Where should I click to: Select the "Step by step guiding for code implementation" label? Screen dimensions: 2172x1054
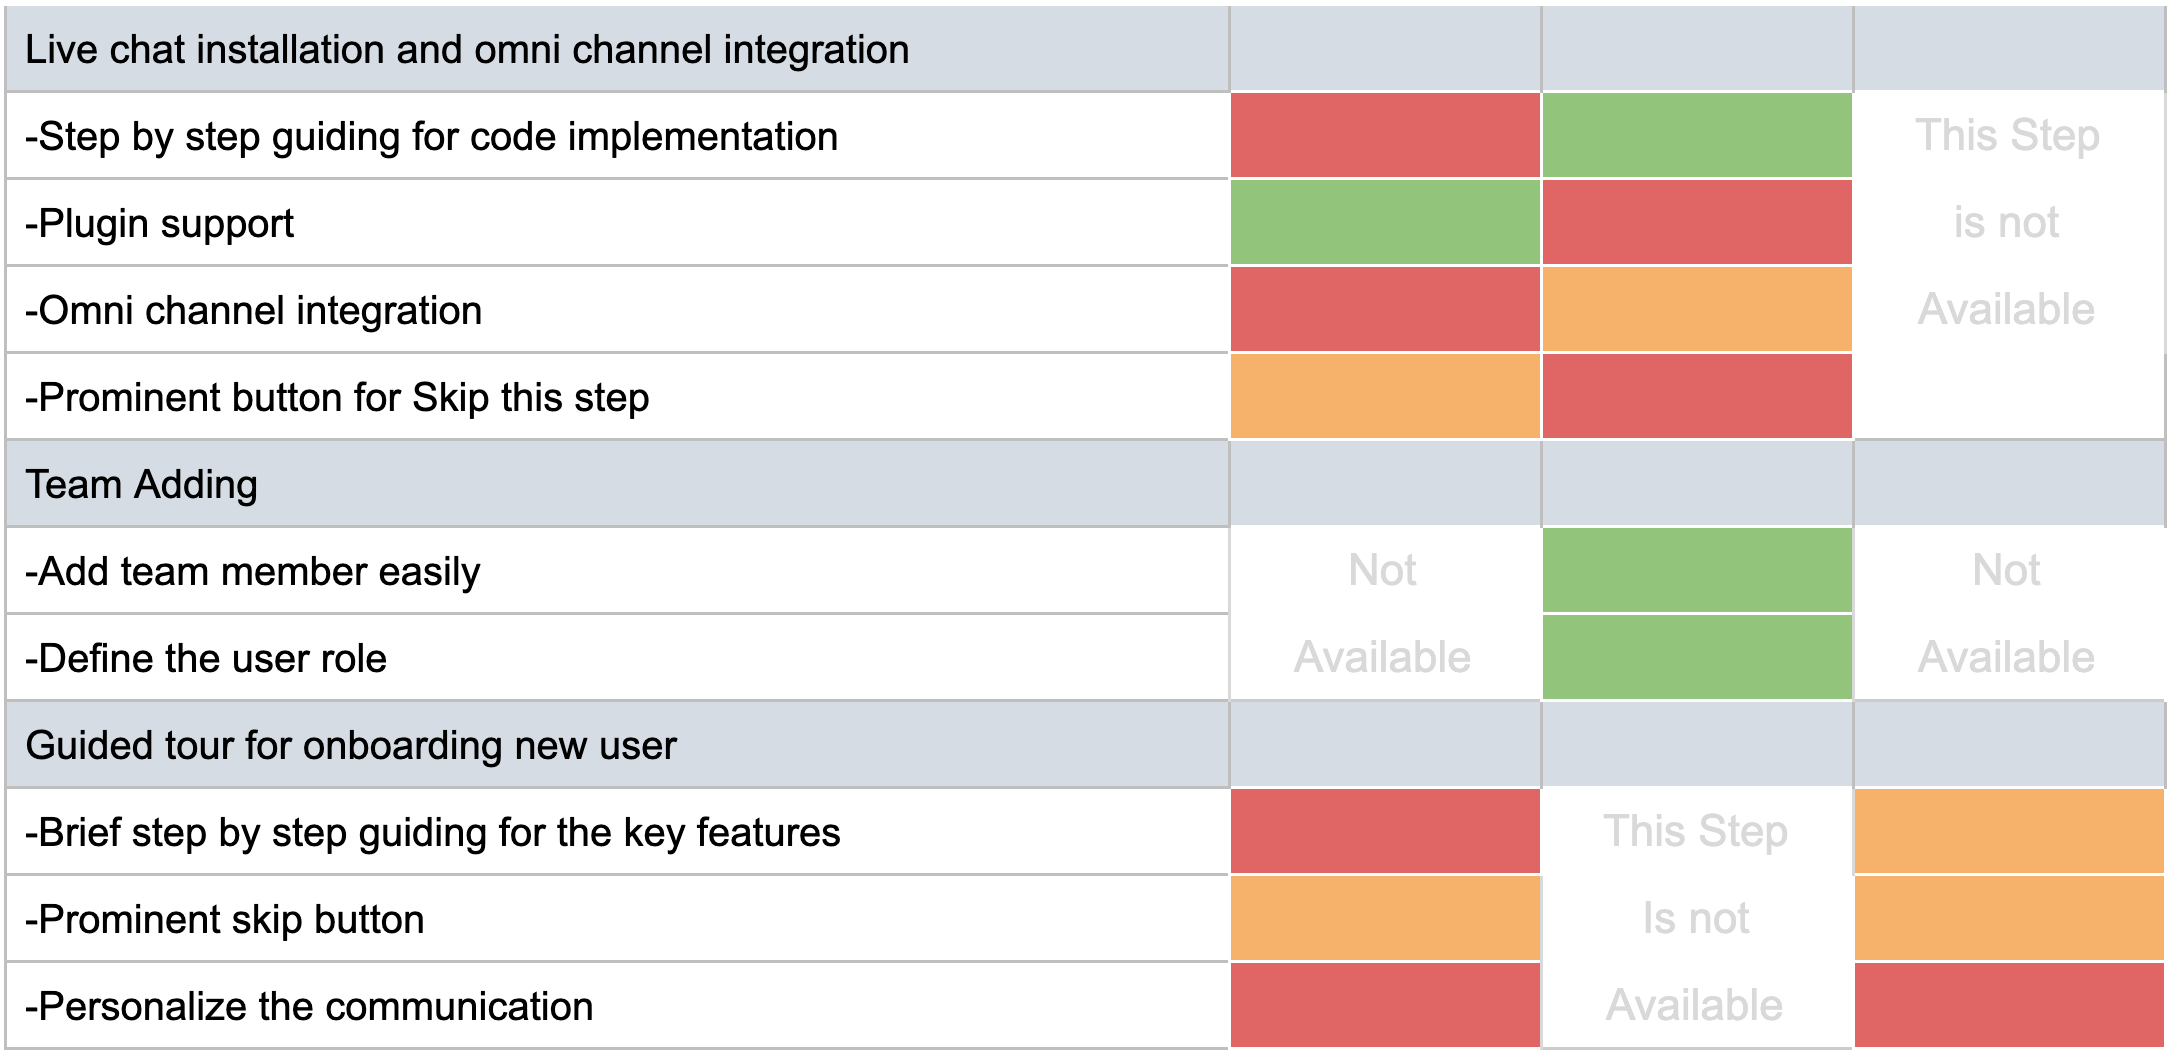[431, 137]
